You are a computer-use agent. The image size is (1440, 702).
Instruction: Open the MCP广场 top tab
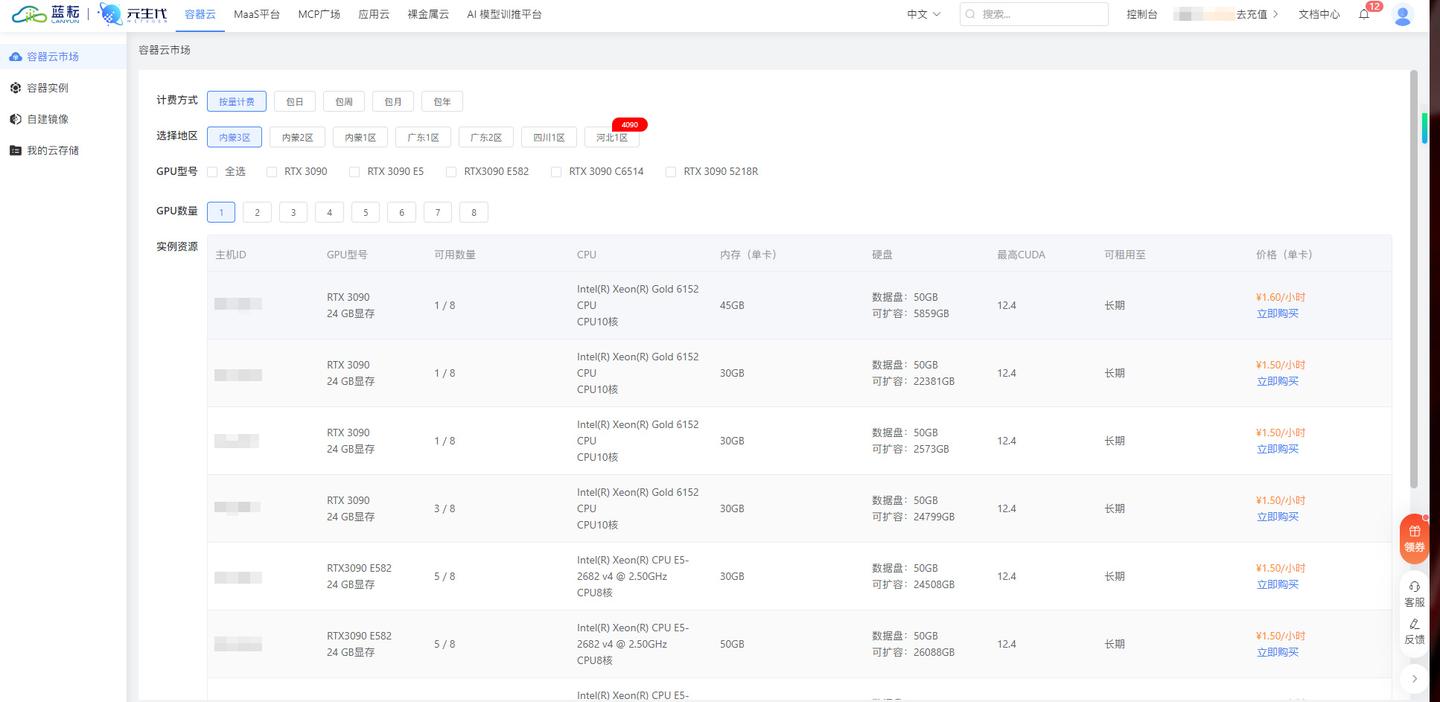point(319,14)
